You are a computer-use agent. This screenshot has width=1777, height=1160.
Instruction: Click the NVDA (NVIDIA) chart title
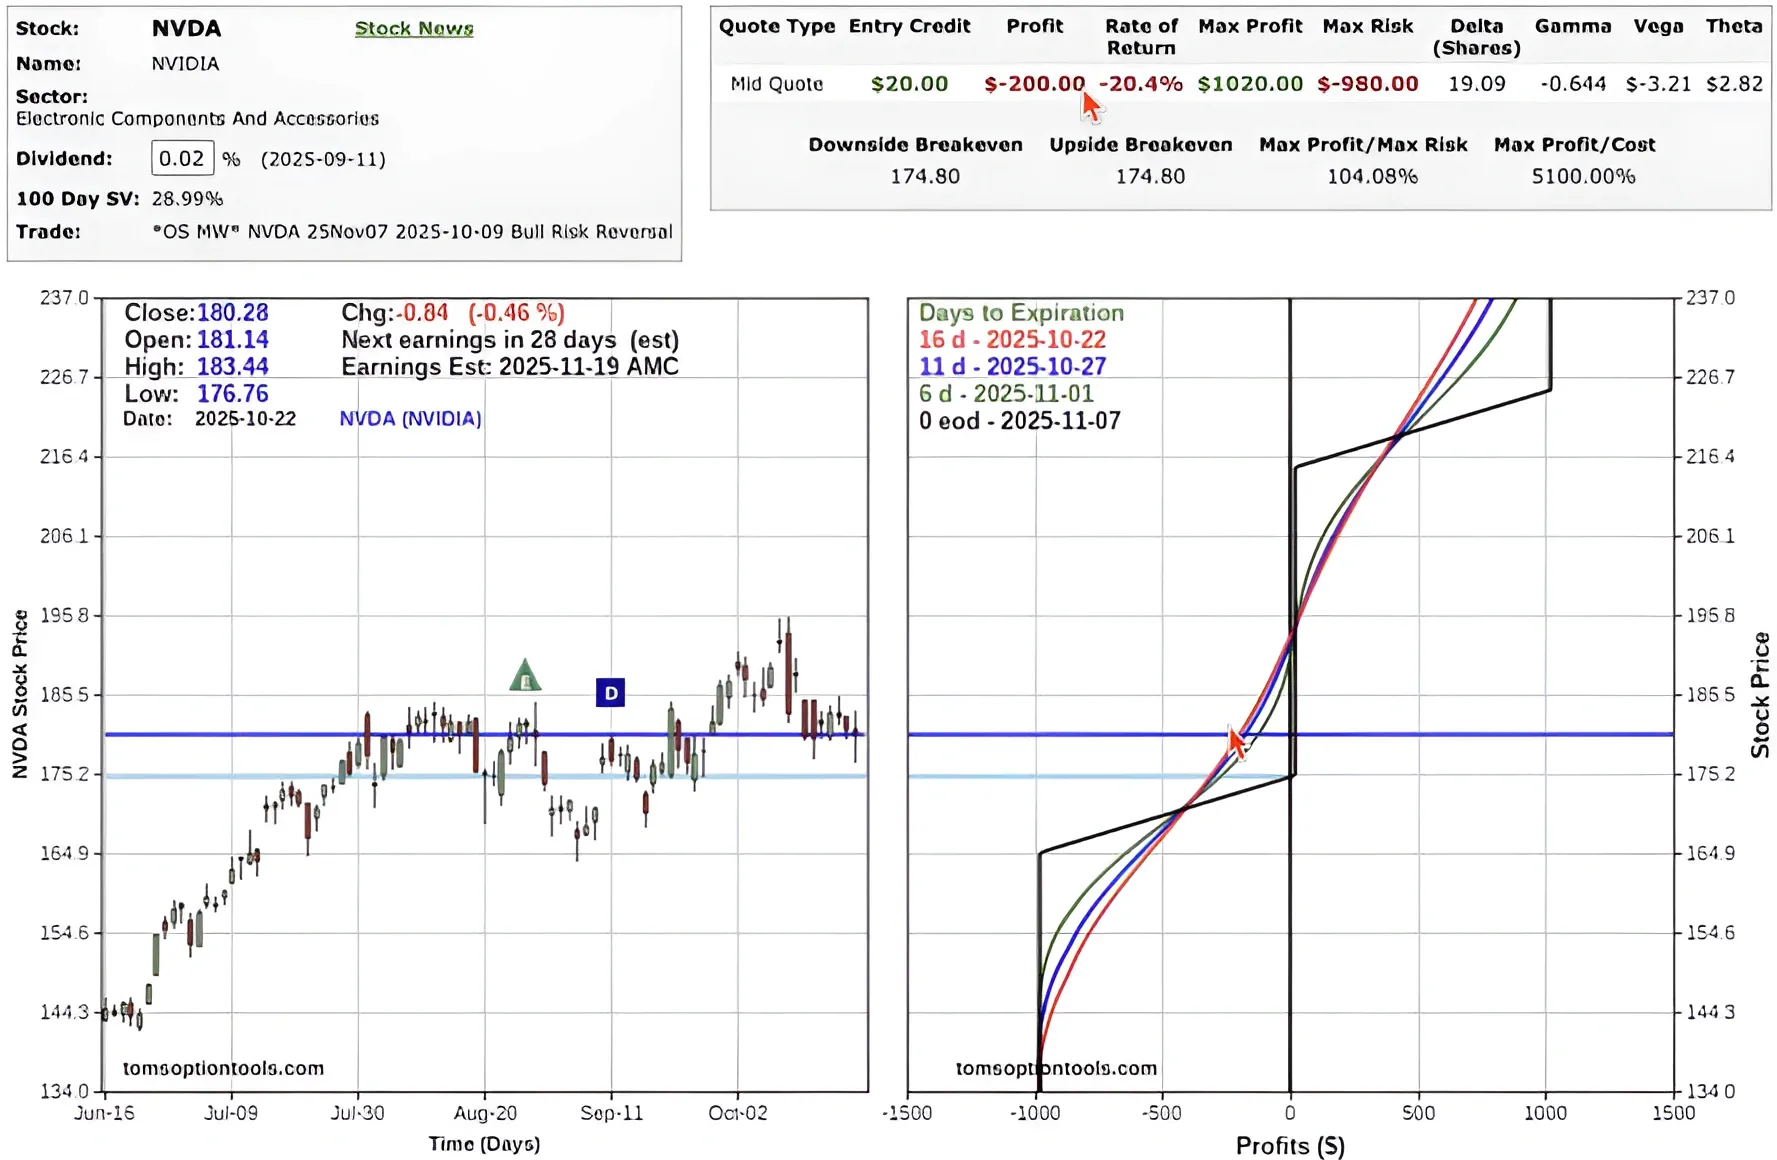point(411,419)
